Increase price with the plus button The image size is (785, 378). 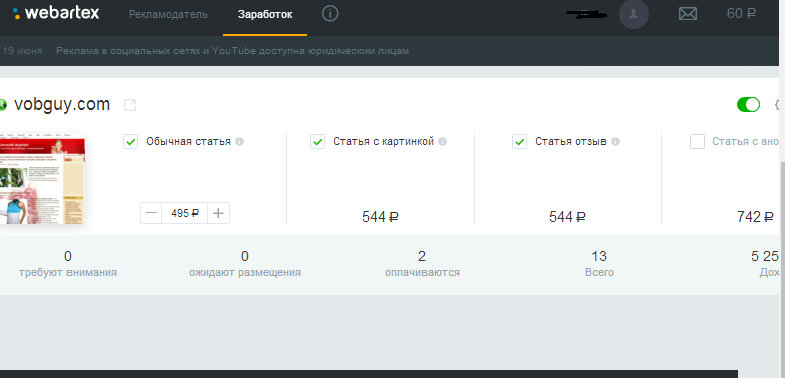[218, 213]
